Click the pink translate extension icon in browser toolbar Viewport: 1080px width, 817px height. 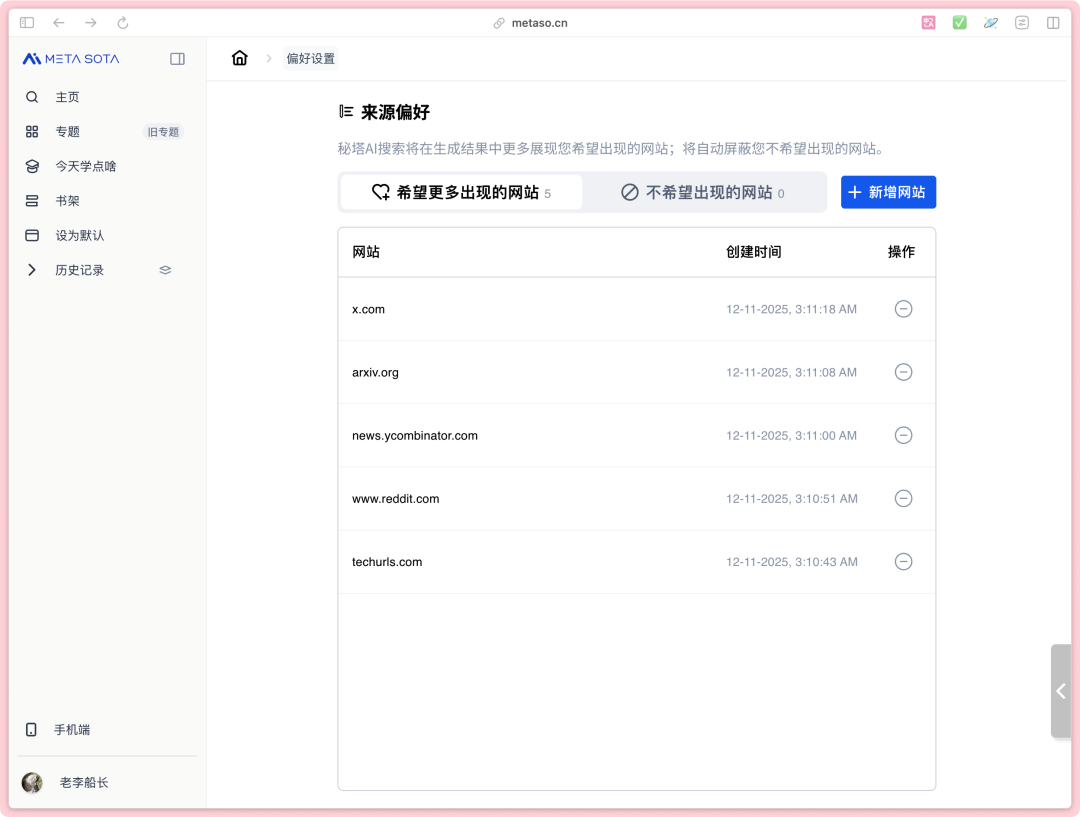coord(928,22)
